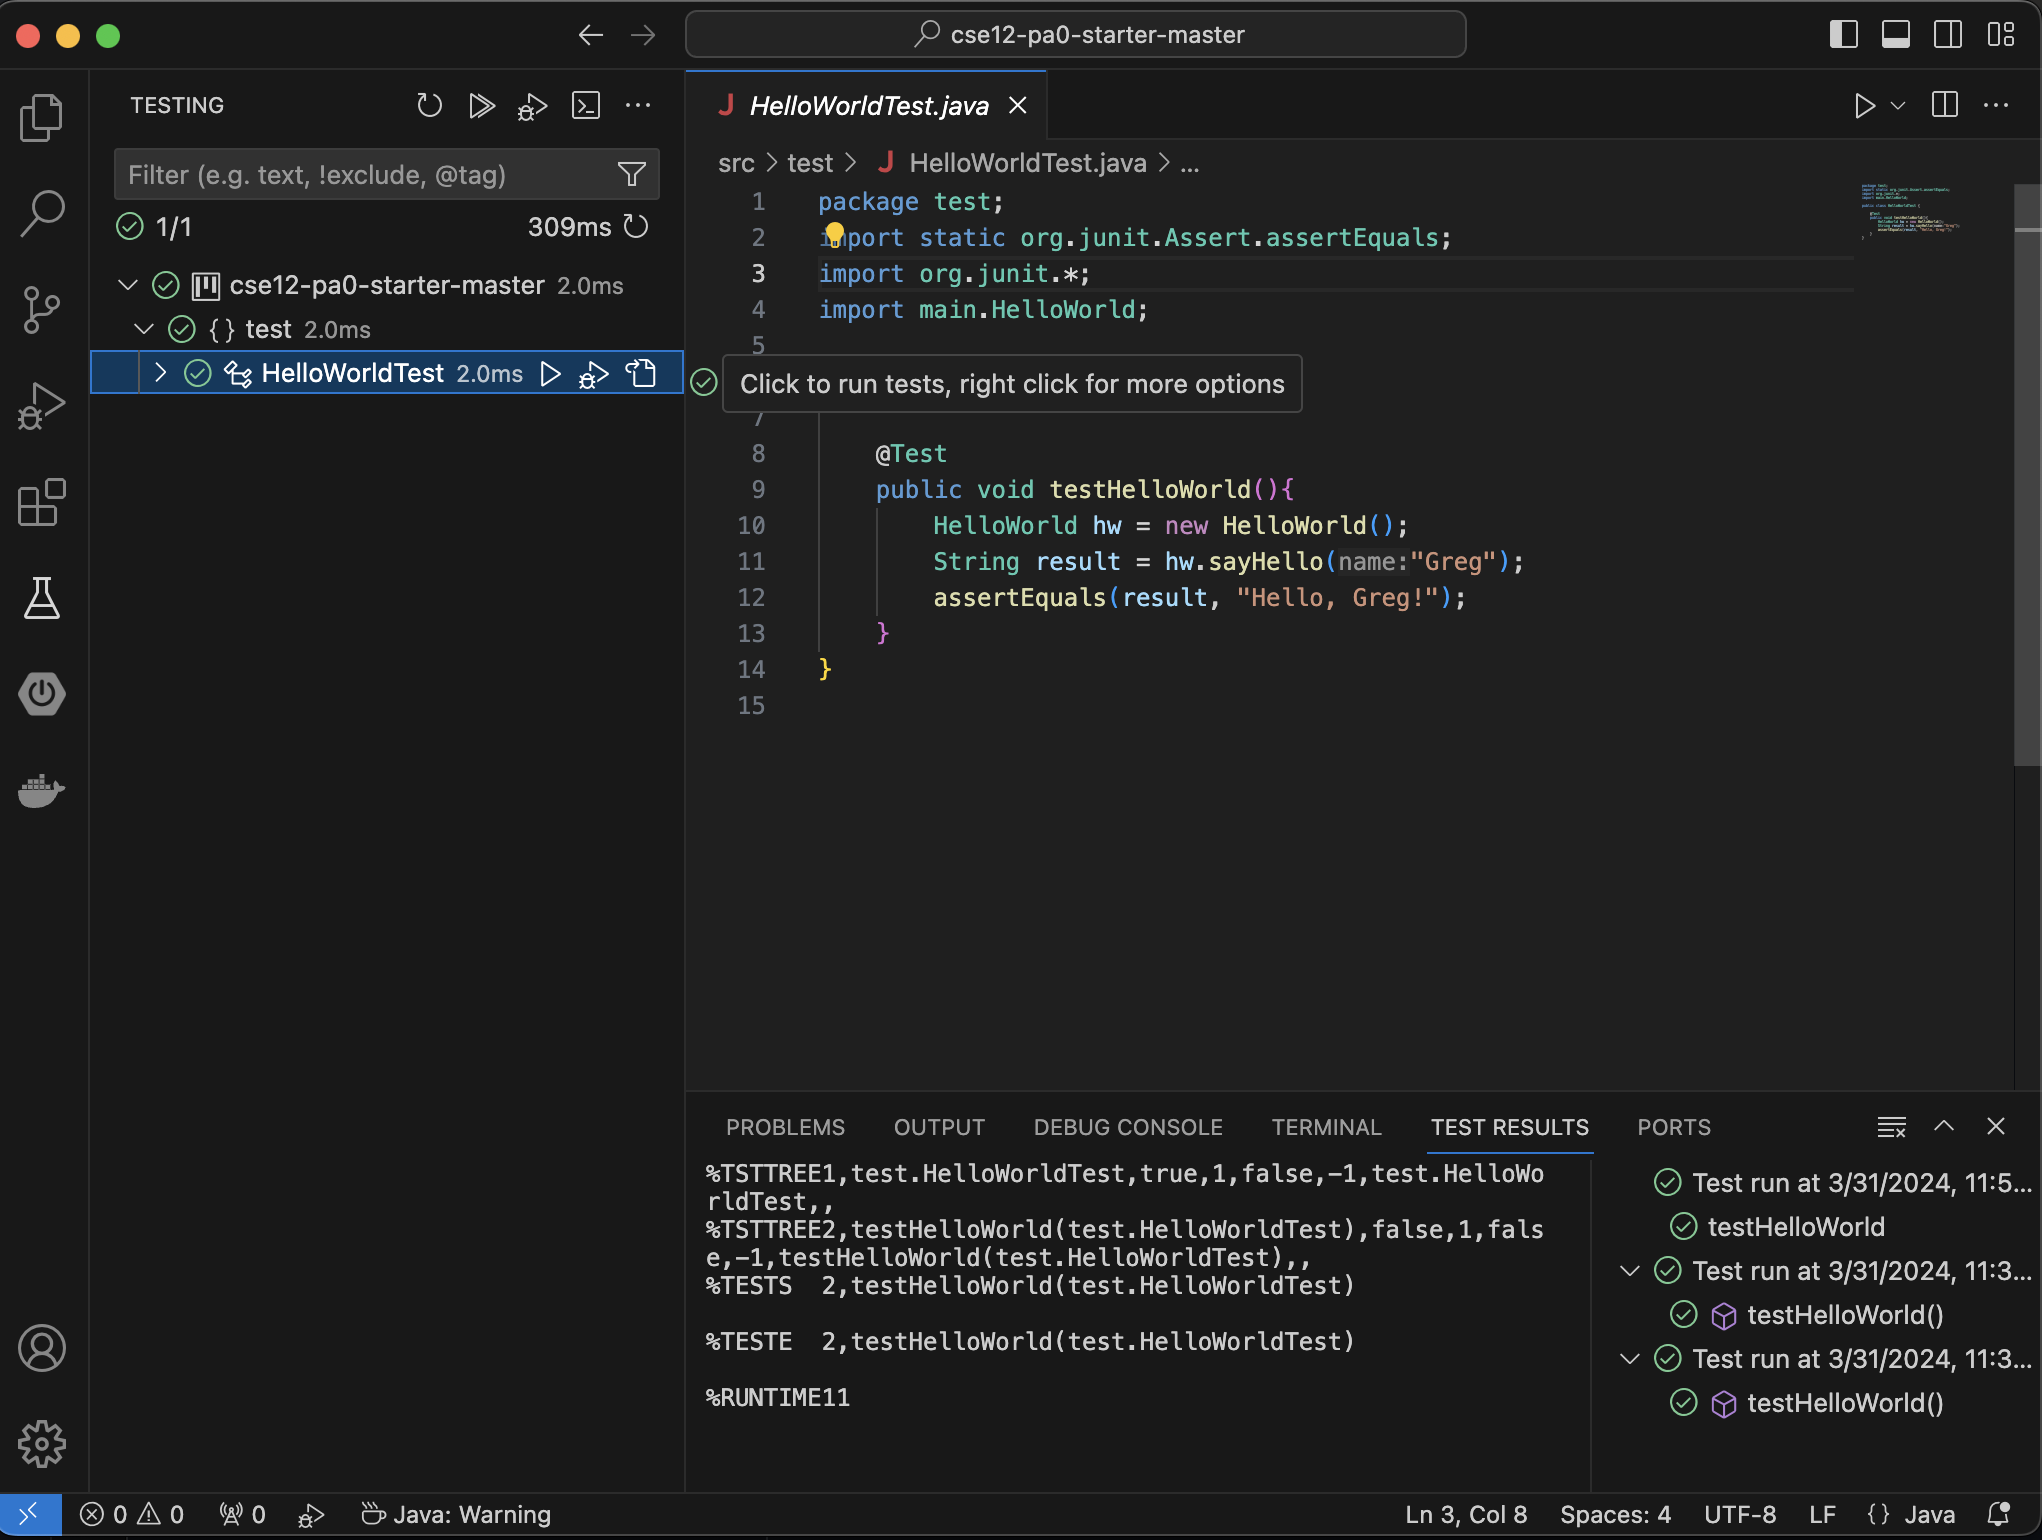Open run options dropdown arrow in editor

[x=1898, y=105]
